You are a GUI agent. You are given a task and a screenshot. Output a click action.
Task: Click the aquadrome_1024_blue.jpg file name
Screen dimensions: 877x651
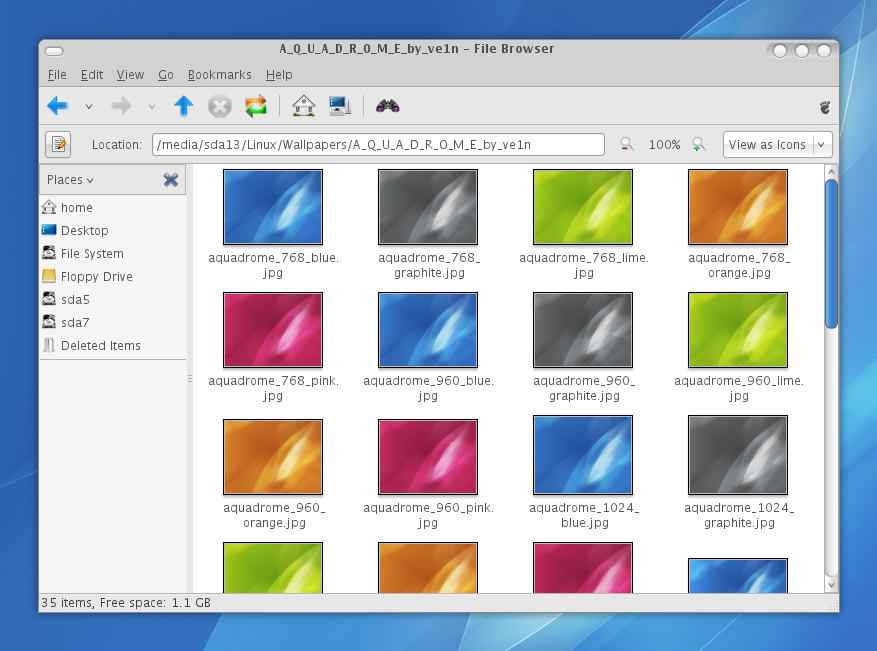pos(584,515)
